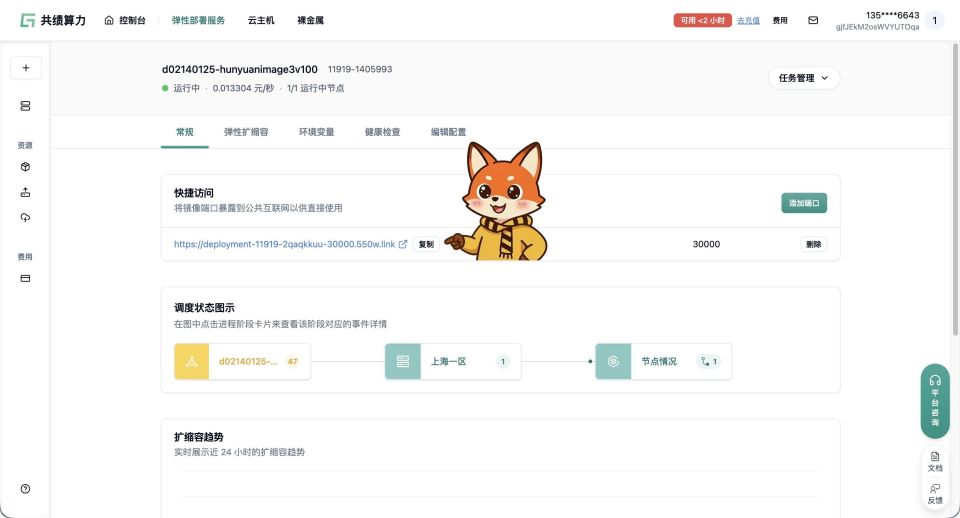The height and width of the screenshot is (518, 960).
Task: Click the 47 event count badge
Action: click(x=293, y=361)
